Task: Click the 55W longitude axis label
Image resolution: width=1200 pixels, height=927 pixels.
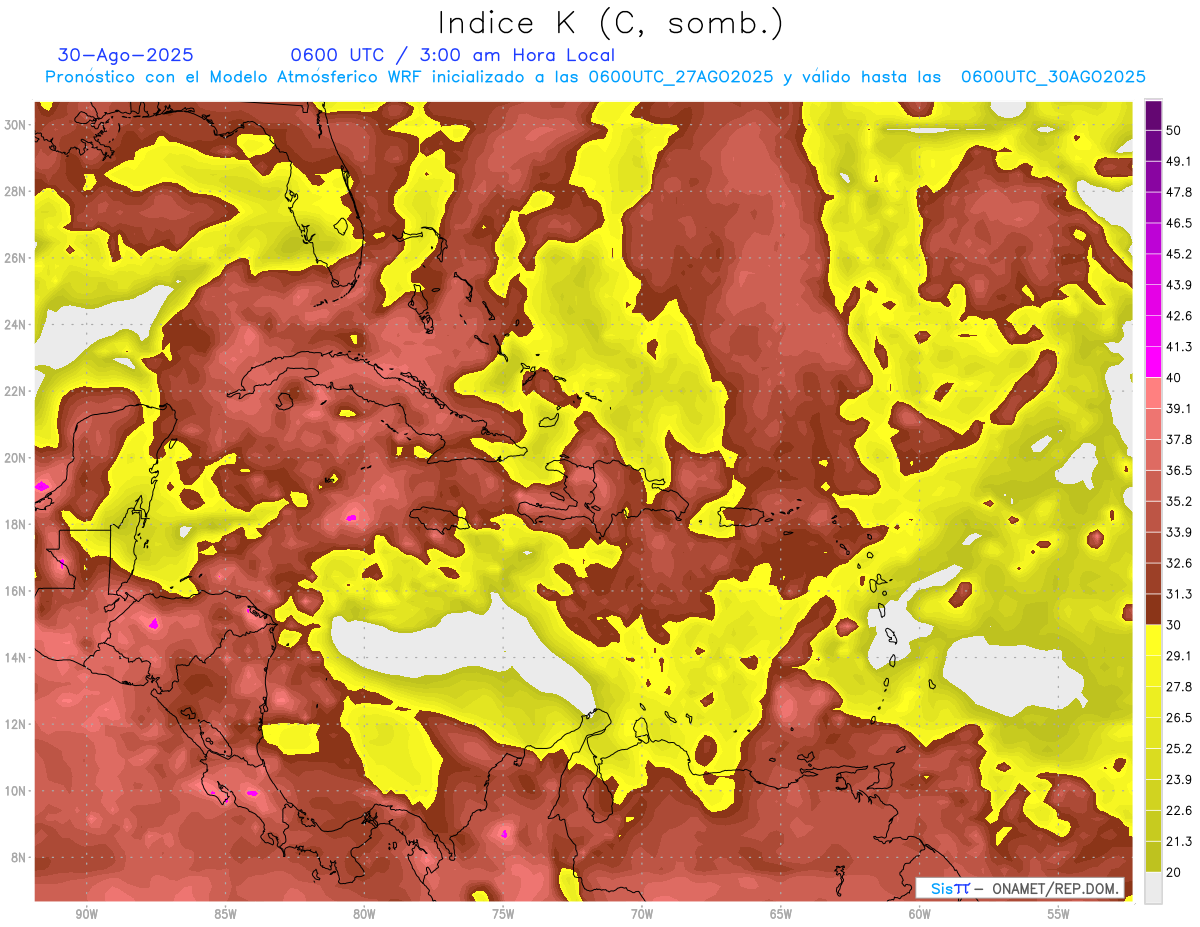Action: click(1059, 915)
